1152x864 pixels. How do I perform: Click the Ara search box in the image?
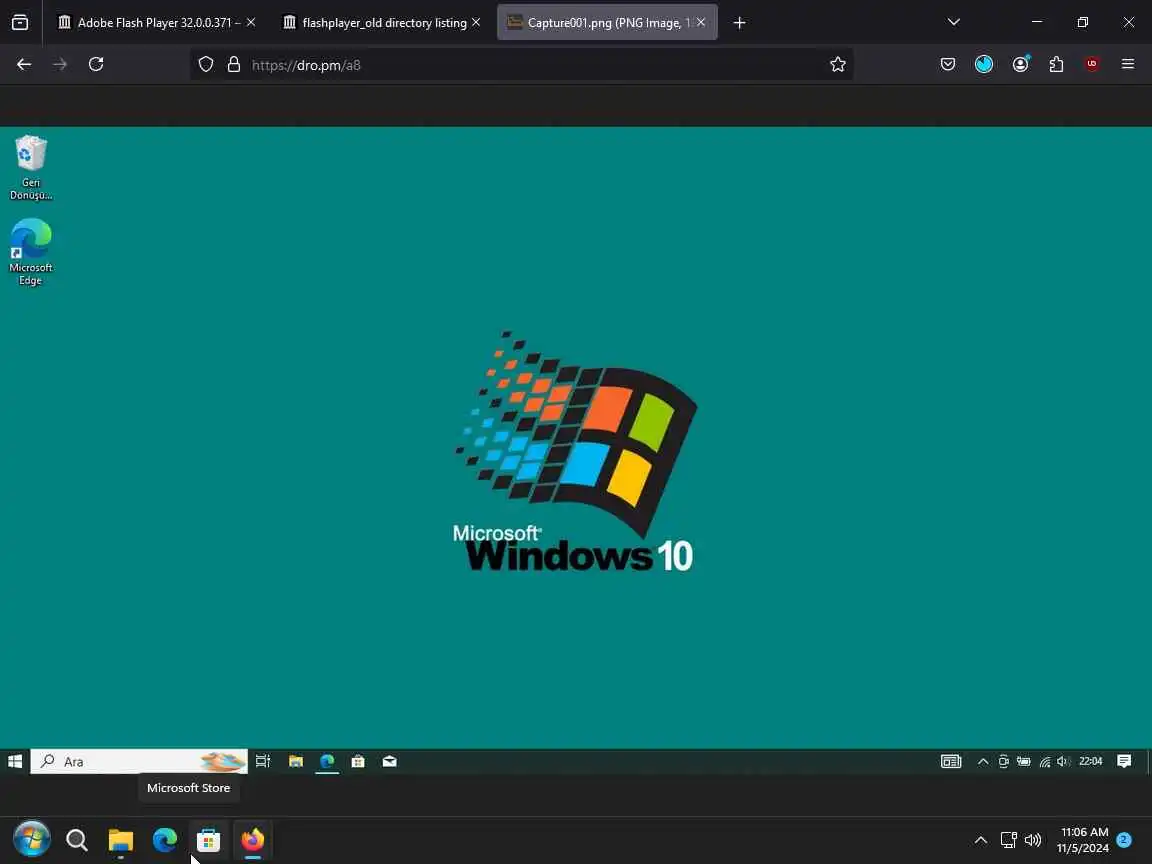tap(139, 761)
